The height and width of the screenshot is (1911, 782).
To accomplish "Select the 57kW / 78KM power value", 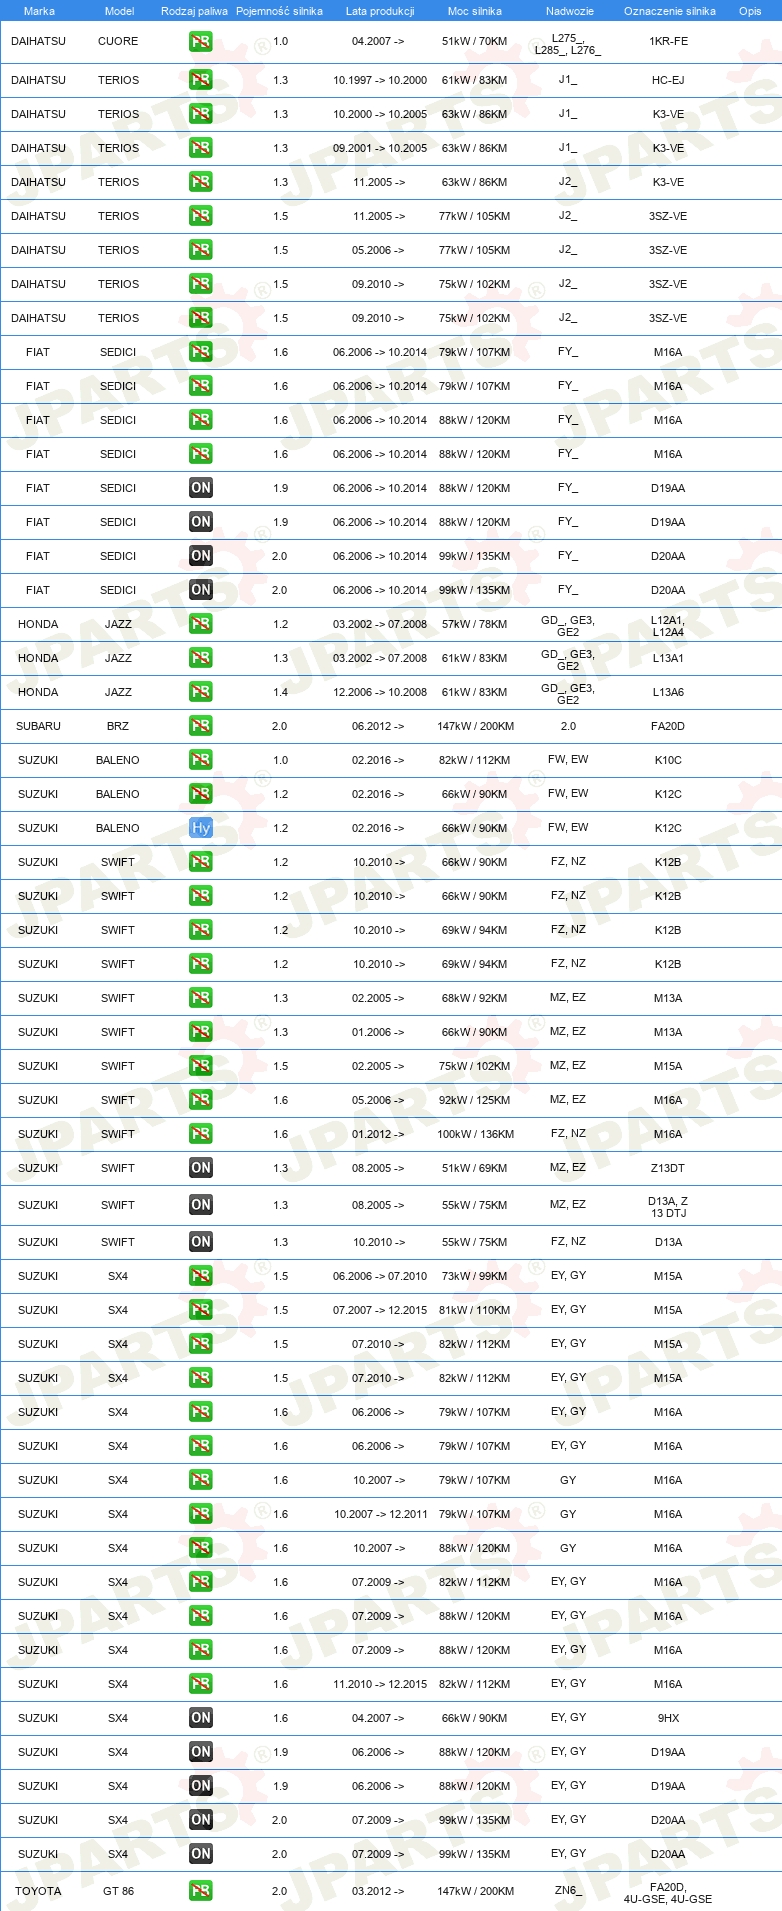I will [474, 624].
